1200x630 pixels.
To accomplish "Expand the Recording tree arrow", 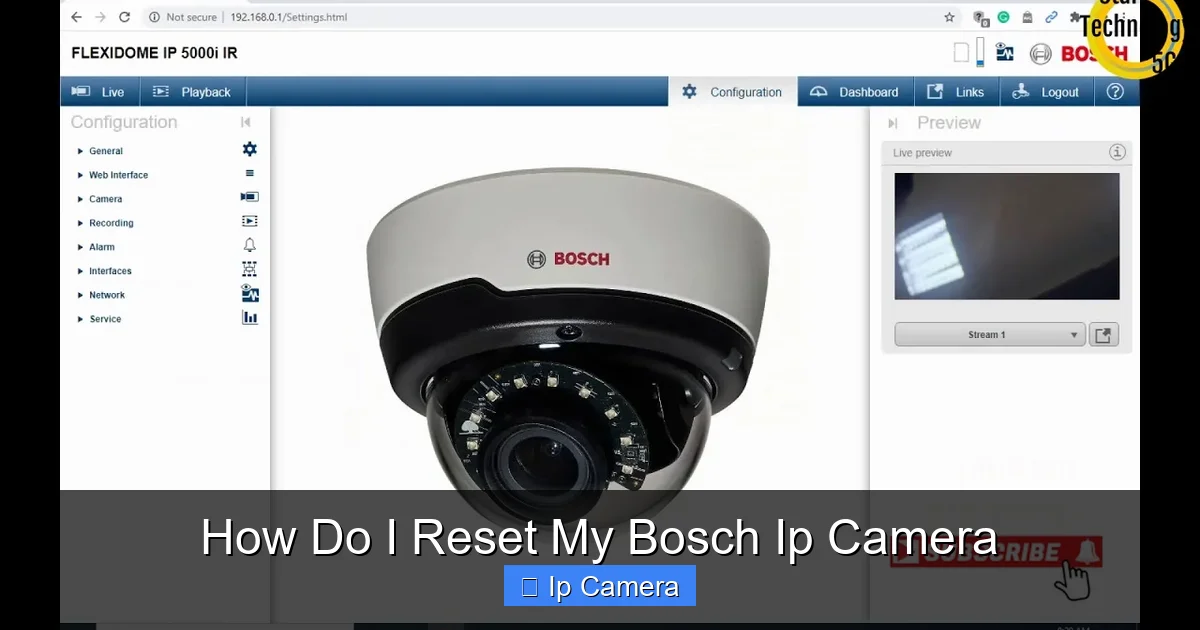I will coord(81,223).
